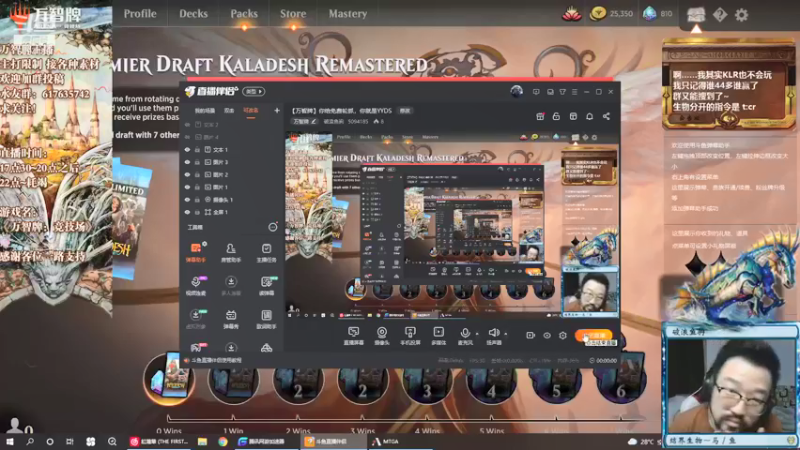800x450 pixels.
Task: Open the MTG Arena mailbox icon
Action: 695,15
